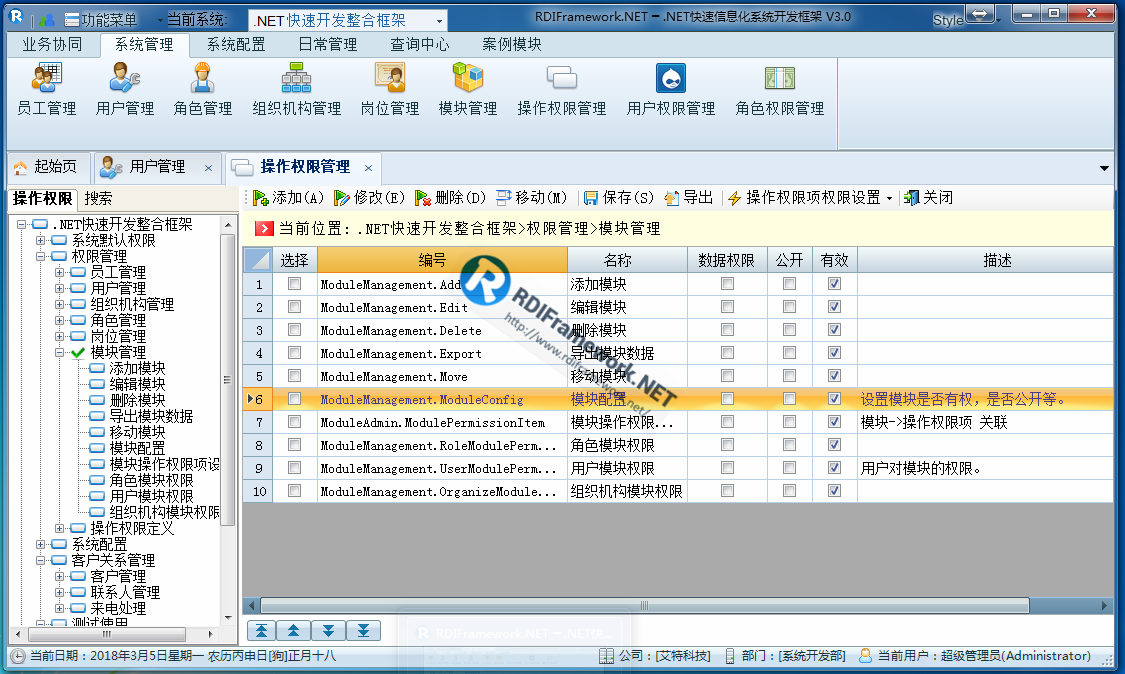Image resolution: width=1125 pixels, height=674 pixels.
Task: Collapse 客户关系管理 tree node
Action: pos(41,560)
